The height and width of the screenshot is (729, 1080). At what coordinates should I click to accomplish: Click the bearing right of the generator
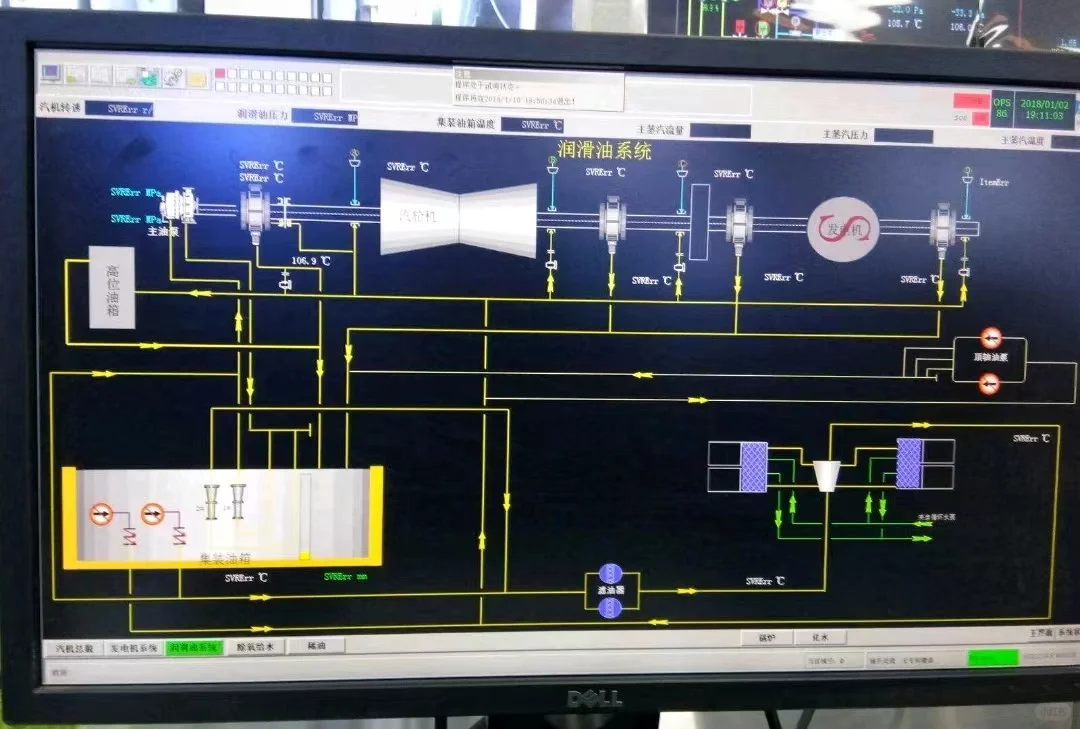pyautogui.click(x=943, y=227)
